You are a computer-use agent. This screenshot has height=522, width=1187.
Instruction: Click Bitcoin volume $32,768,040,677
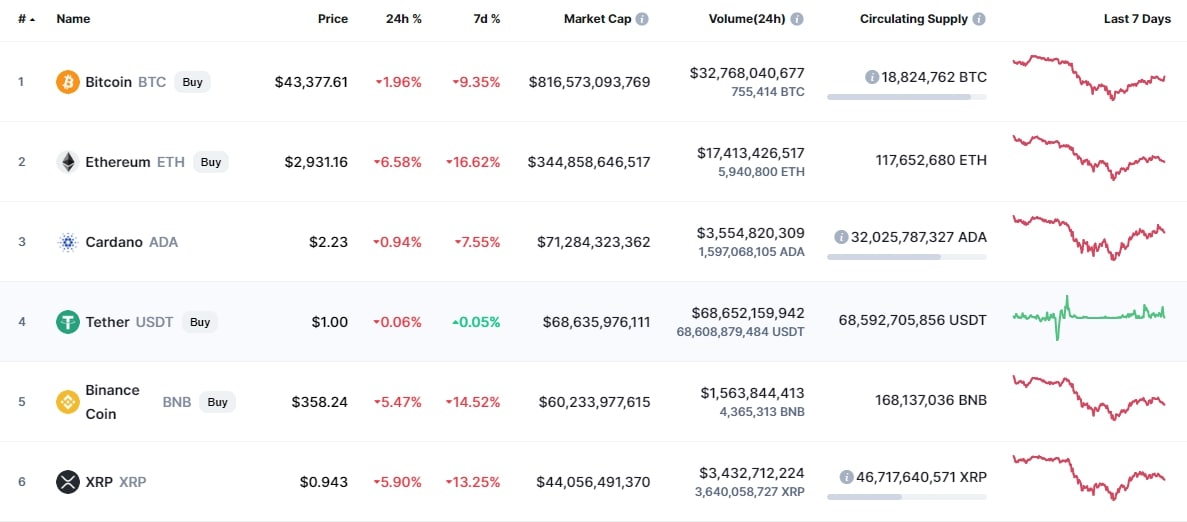click(x=747, y=73)
